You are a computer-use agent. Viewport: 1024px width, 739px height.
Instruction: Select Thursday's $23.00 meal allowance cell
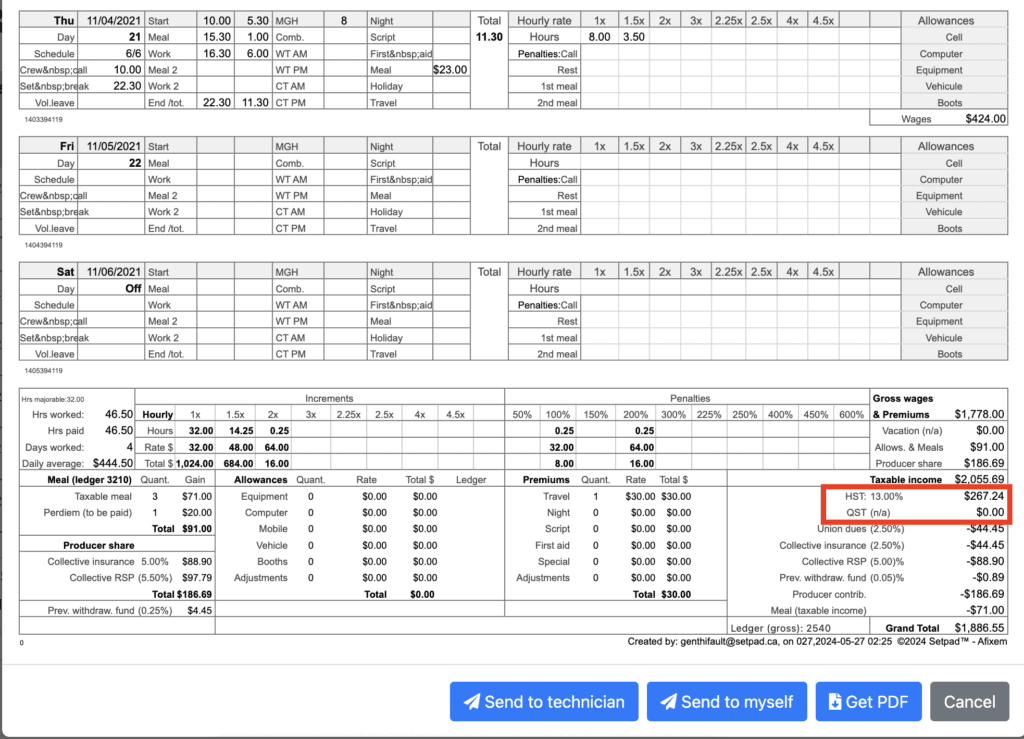(450, 70)
